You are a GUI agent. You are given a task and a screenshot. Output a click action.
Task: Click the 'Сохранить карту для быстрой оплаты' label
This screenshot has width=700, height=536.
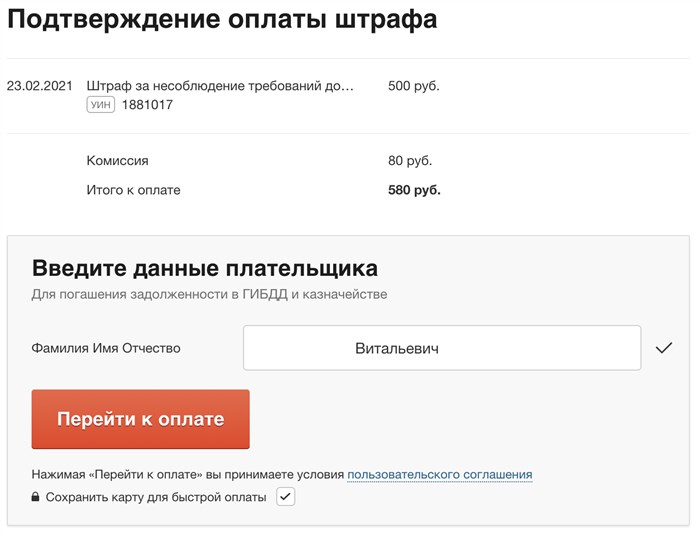click(x=156, y=497)
